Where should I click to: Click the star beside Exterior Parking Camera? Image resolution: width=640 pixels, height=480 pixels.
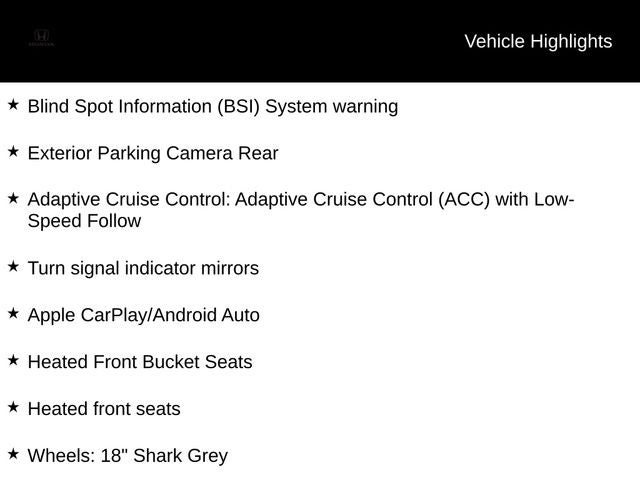(13, 151)
